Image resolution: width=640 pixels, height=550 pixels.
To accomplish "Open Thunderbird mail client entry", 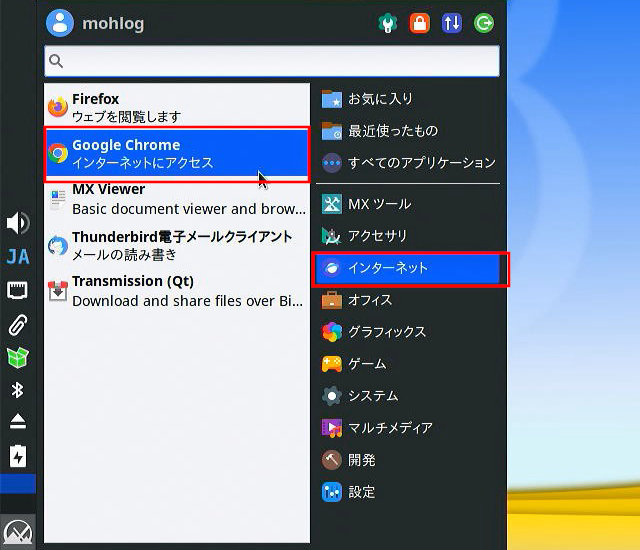I will pyautogui.click(x=177, y=246).
